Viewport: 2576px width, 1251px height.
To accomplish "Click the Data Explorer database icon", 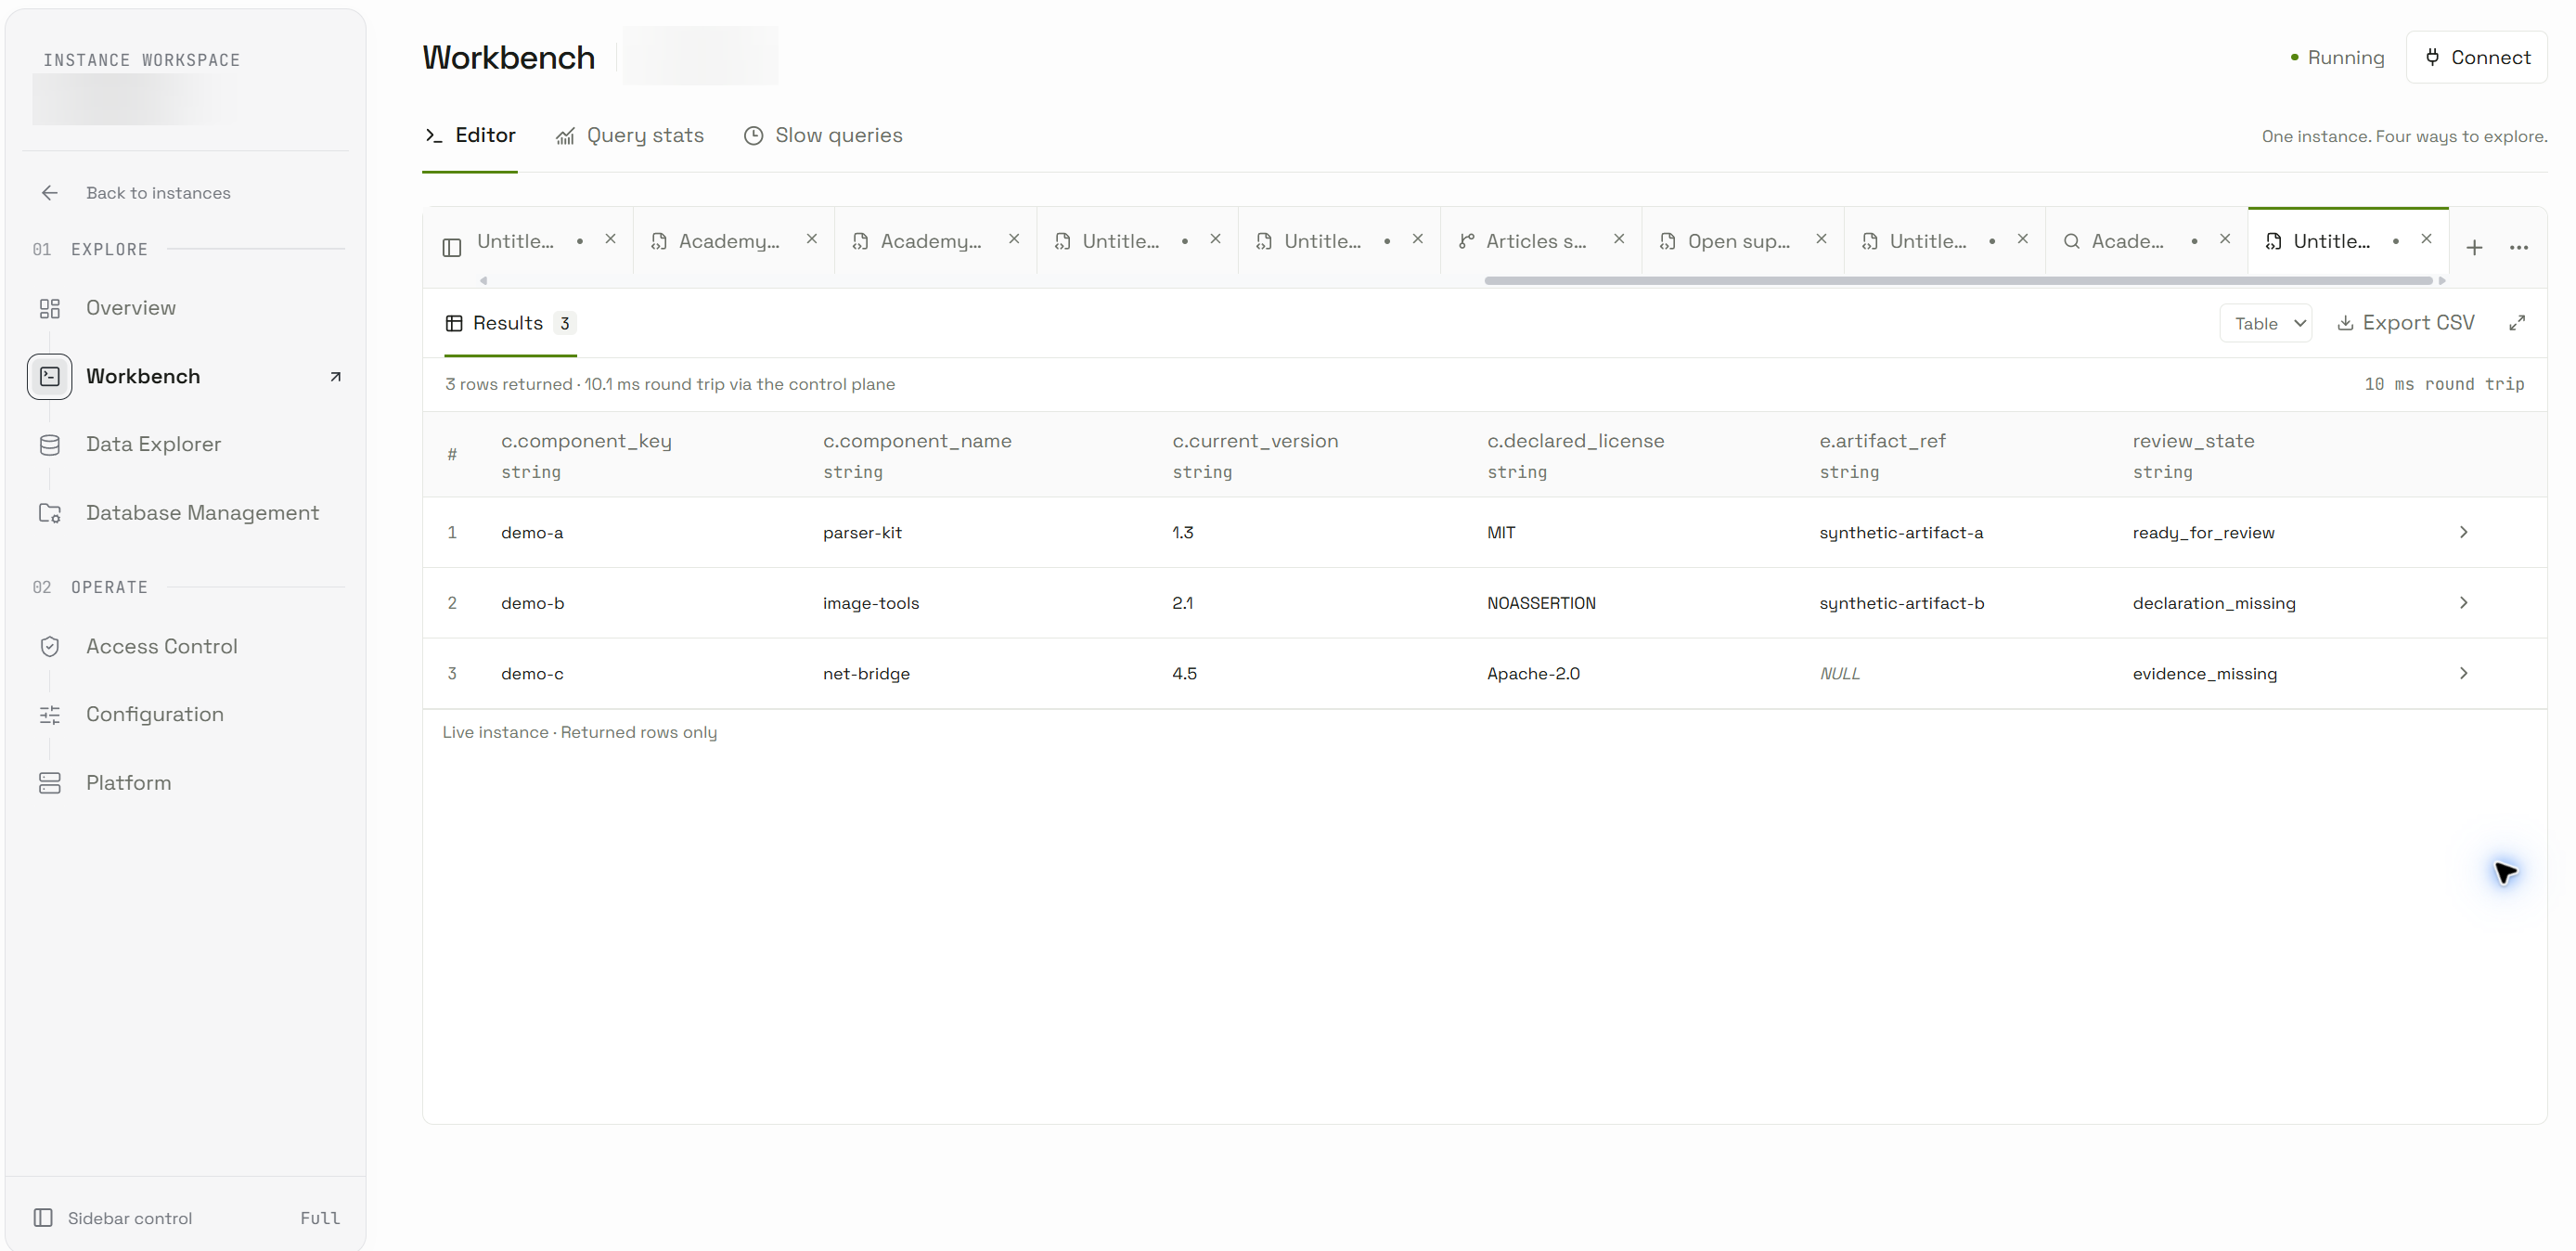I will pos(50,445).
